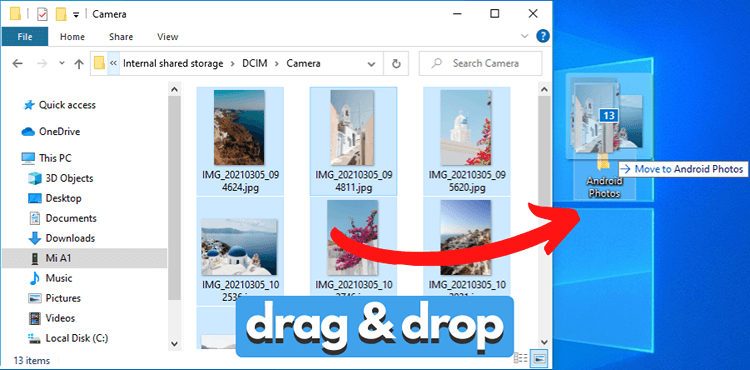Click the Videos filmstrip icon
The width and height of the screenshot is (750, 370).
coord(35,318)
